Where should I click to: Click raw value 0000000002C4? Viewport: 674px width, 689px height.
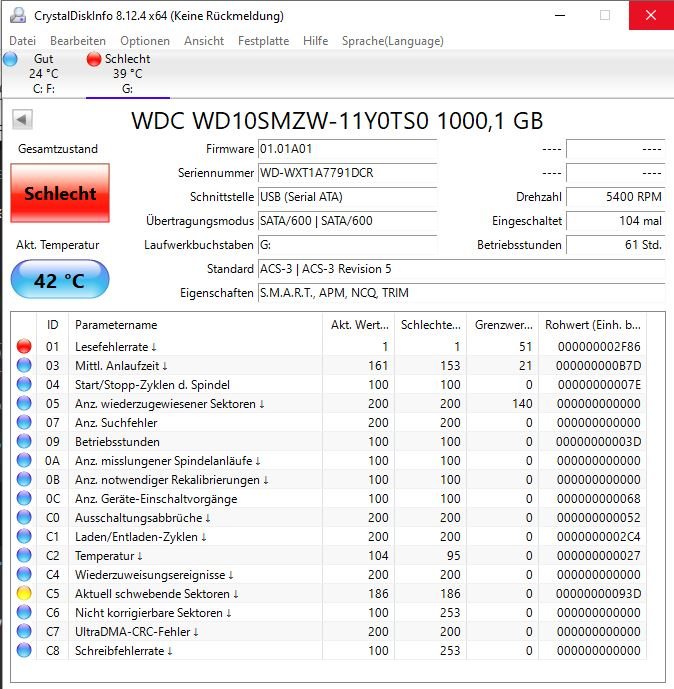click(599, 537)
